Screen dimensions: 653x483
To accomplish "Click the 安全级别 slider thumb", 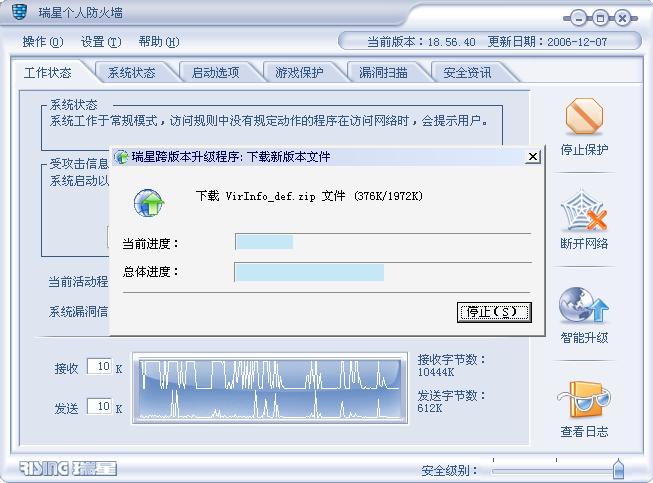I will pos(618,468).
